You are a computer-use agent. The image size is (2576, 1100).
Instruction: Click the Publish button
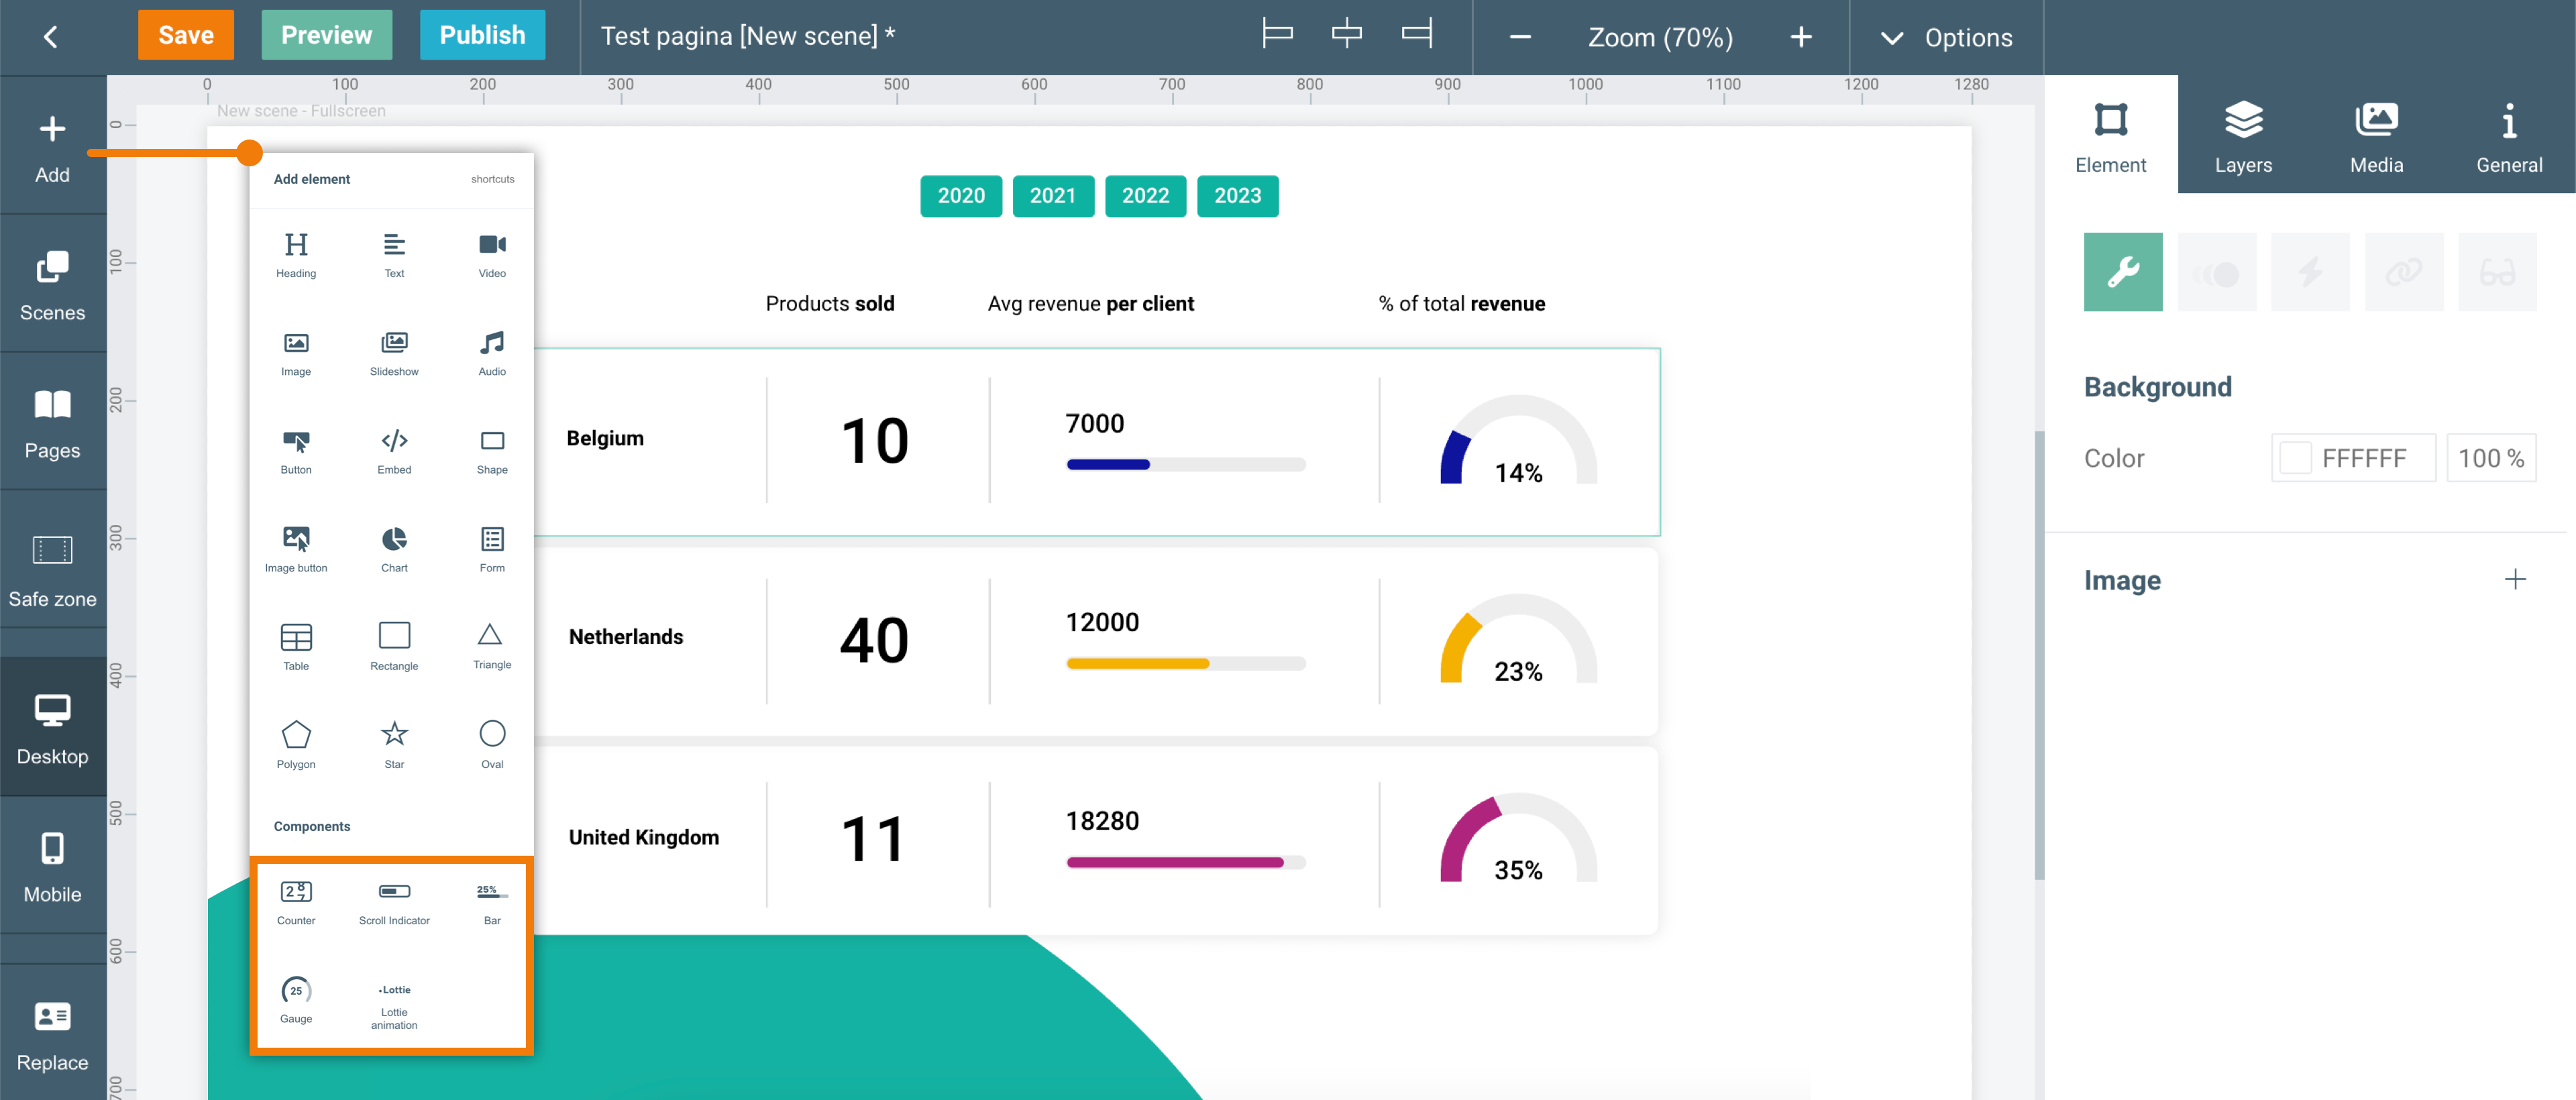[x=483, y=35]
